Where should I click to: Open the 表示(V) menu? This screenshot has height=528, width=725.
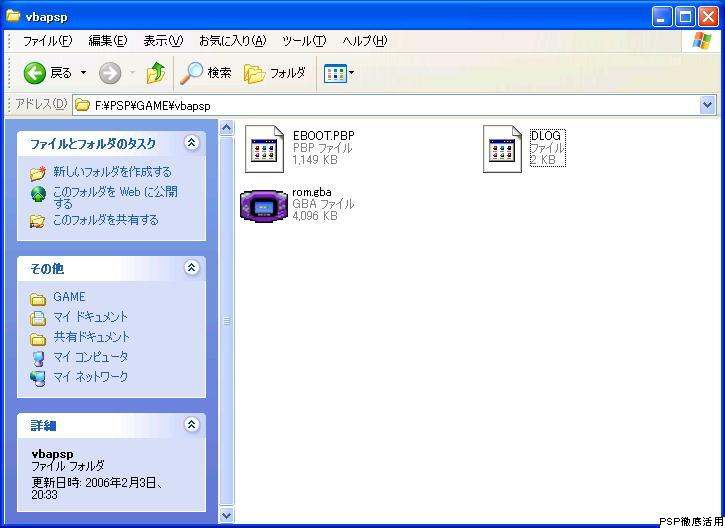pyautogui.click(x=163, y=41)
